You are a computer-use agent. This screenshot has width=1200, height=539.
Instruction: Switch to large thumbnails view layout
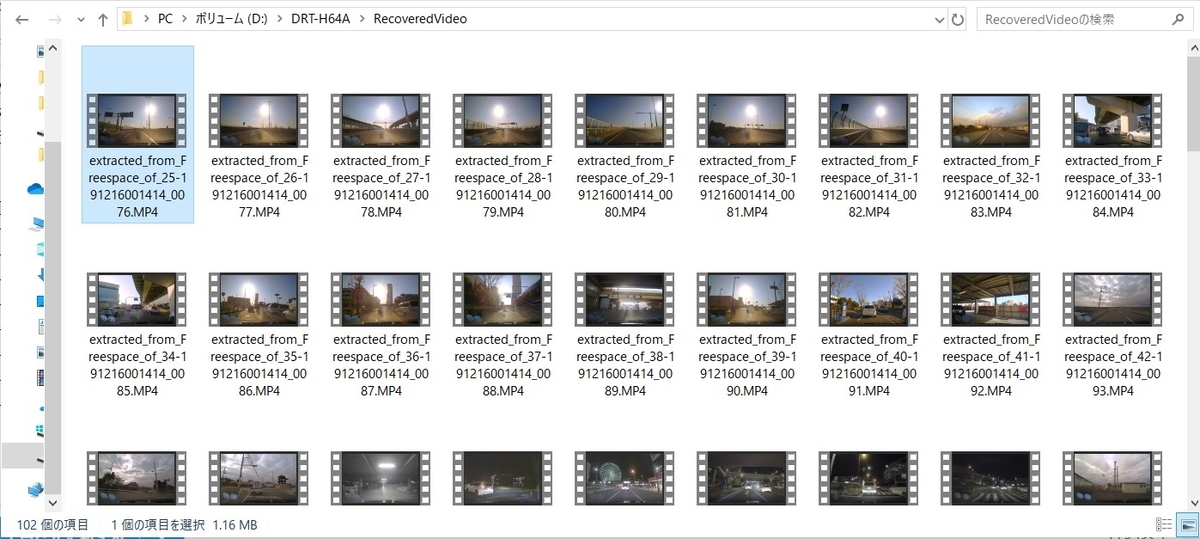click(x=1189, y=524)
